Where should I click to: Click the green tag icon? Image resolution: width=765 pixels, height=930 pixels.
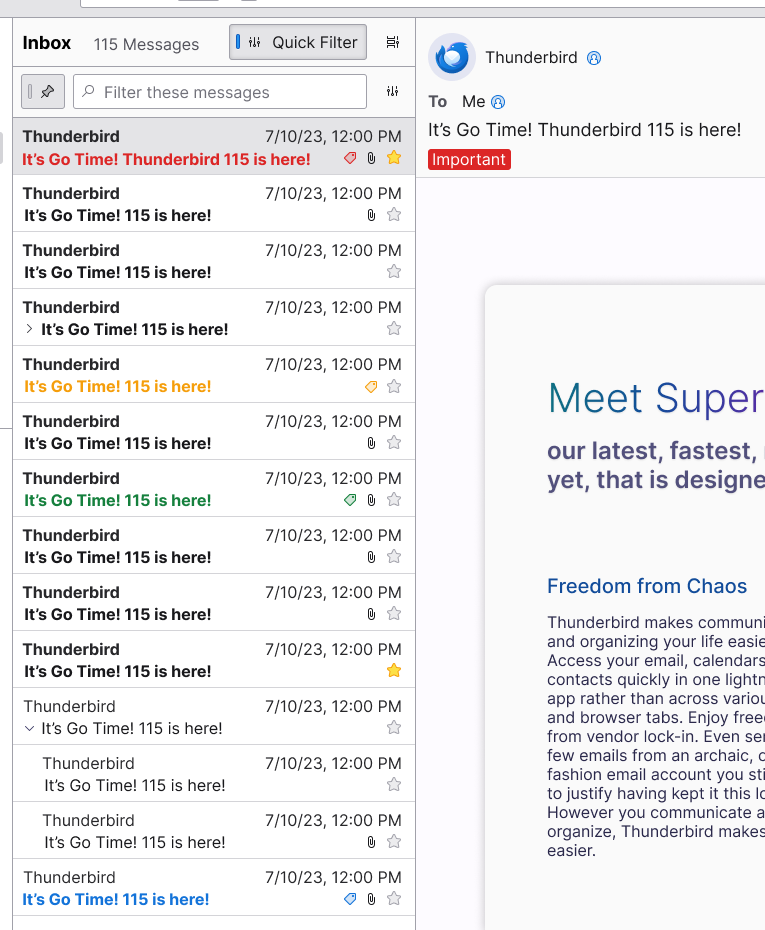click(350, 500)
